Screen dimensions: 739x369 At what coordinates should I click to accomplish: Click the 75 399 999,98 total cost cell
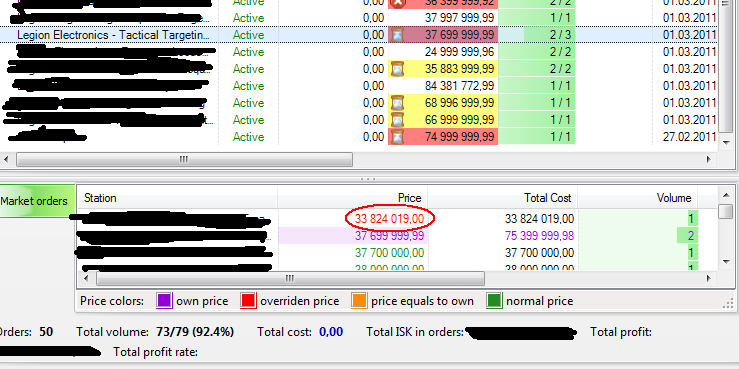(x=539, y=236)
